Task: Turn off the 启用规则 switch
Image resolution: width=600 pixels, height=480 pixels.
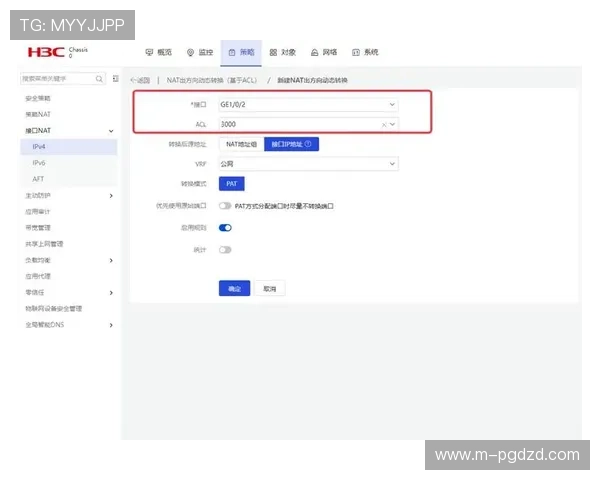Action: [225, 228]
